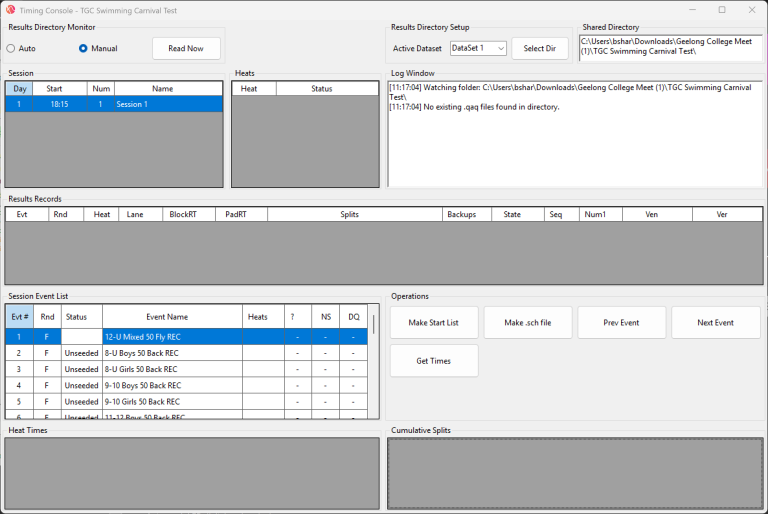Click the Splits column header in Results Records
This screenshot has height=514, width=768.
coord(349,214)
